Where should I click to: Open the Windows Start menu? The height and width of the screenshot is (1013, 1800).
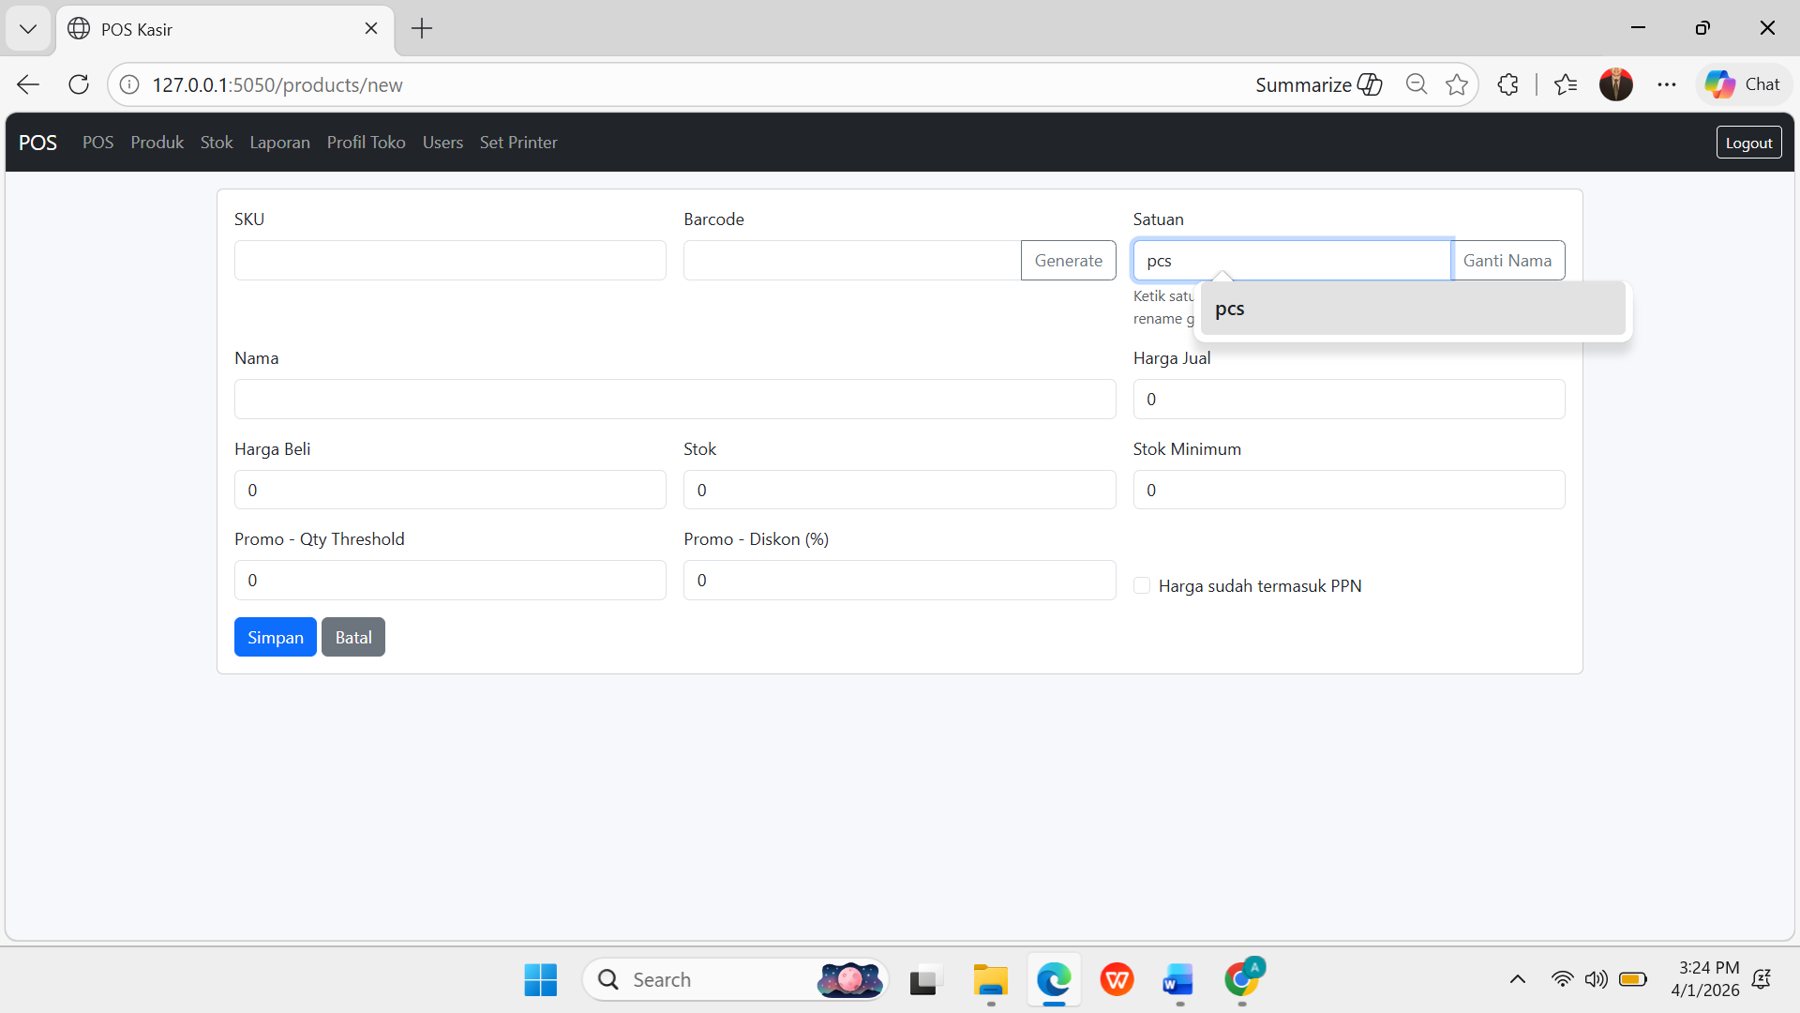(539, 979)
